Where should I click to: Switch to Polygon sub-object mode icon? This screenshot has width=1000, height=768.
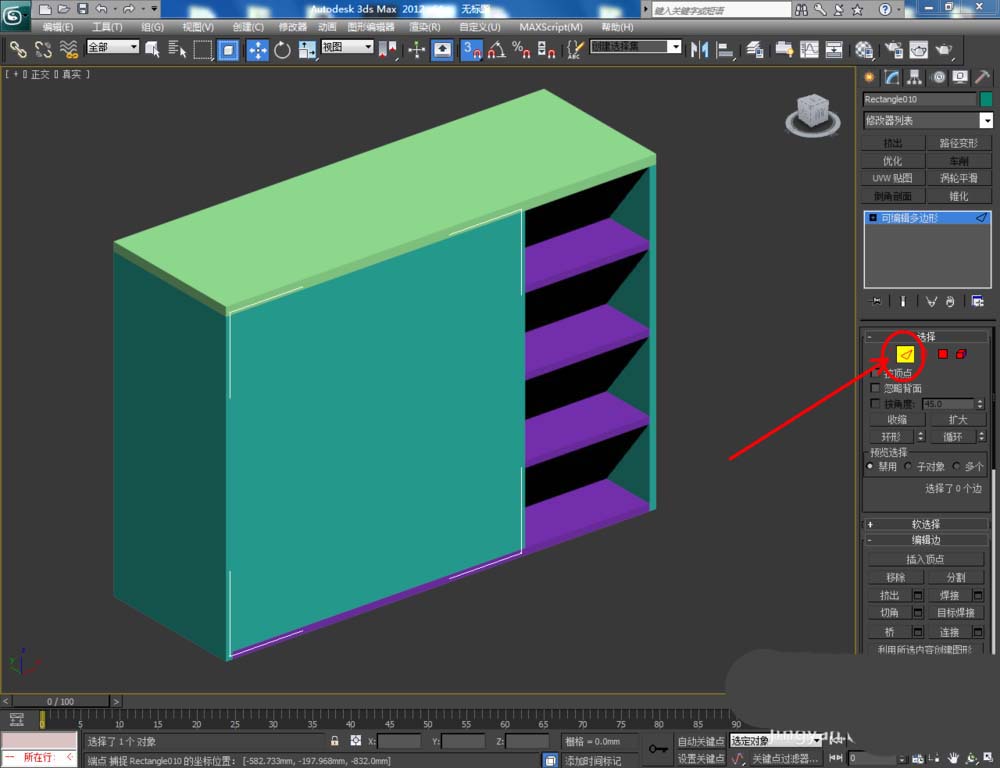click(x=942, y=354)
